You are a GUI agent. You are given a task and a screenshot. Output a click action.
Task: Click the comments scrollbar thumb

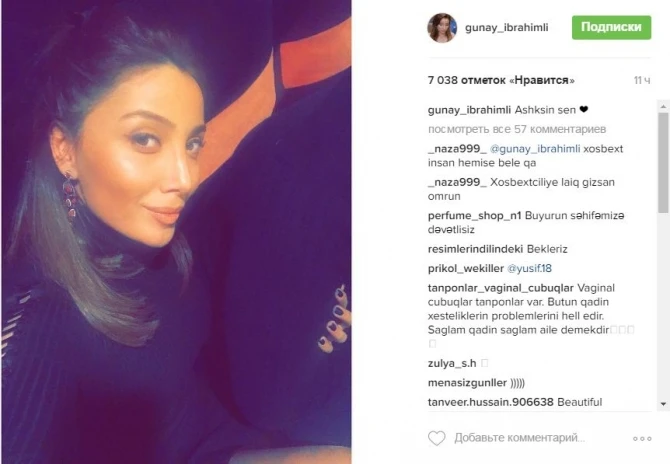663,162
